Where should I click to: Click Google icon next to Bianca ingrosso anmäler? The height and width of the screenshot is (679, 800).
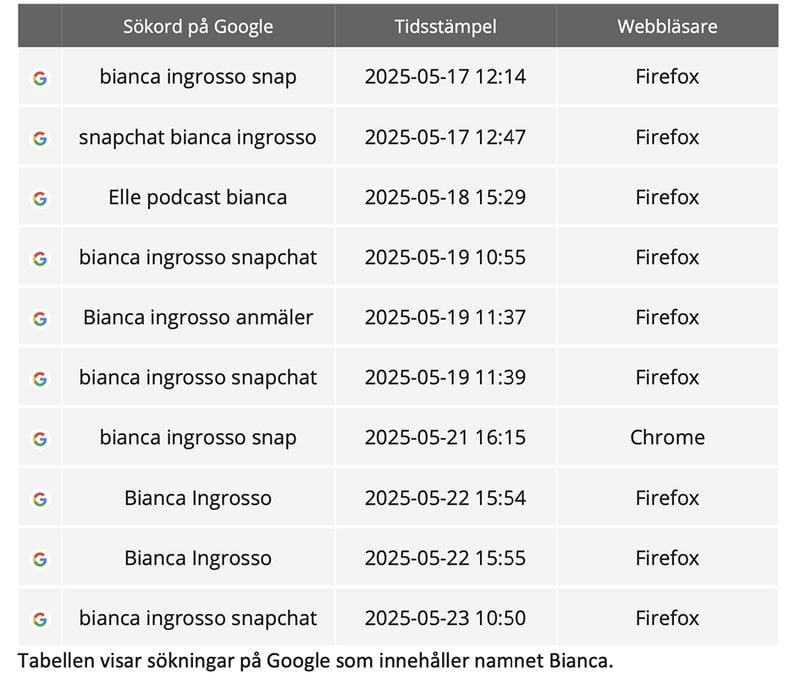point(40,319)
